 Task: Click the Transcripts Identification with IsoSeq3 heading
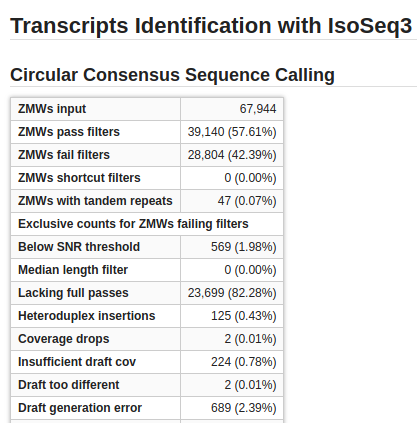click(x=211, y=26)
